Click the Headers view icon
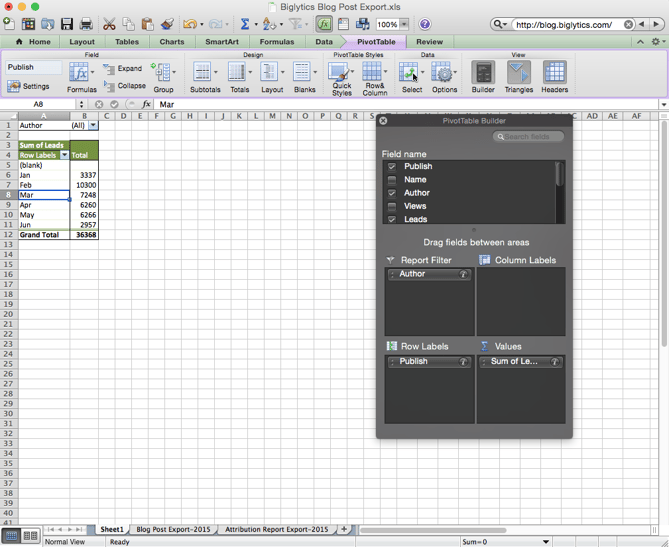Screen dimensions: 669x547 point(554,73)
